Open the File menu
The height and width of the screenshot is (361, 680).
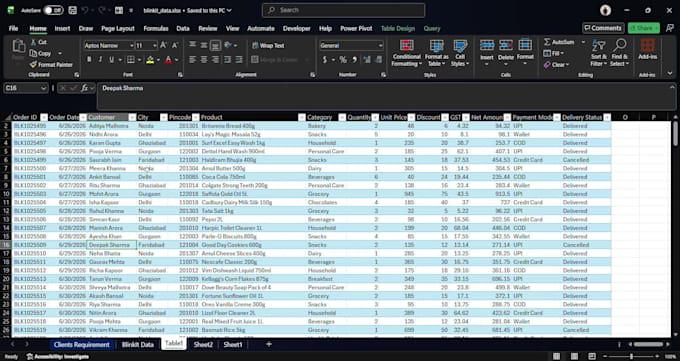(13, 28)
